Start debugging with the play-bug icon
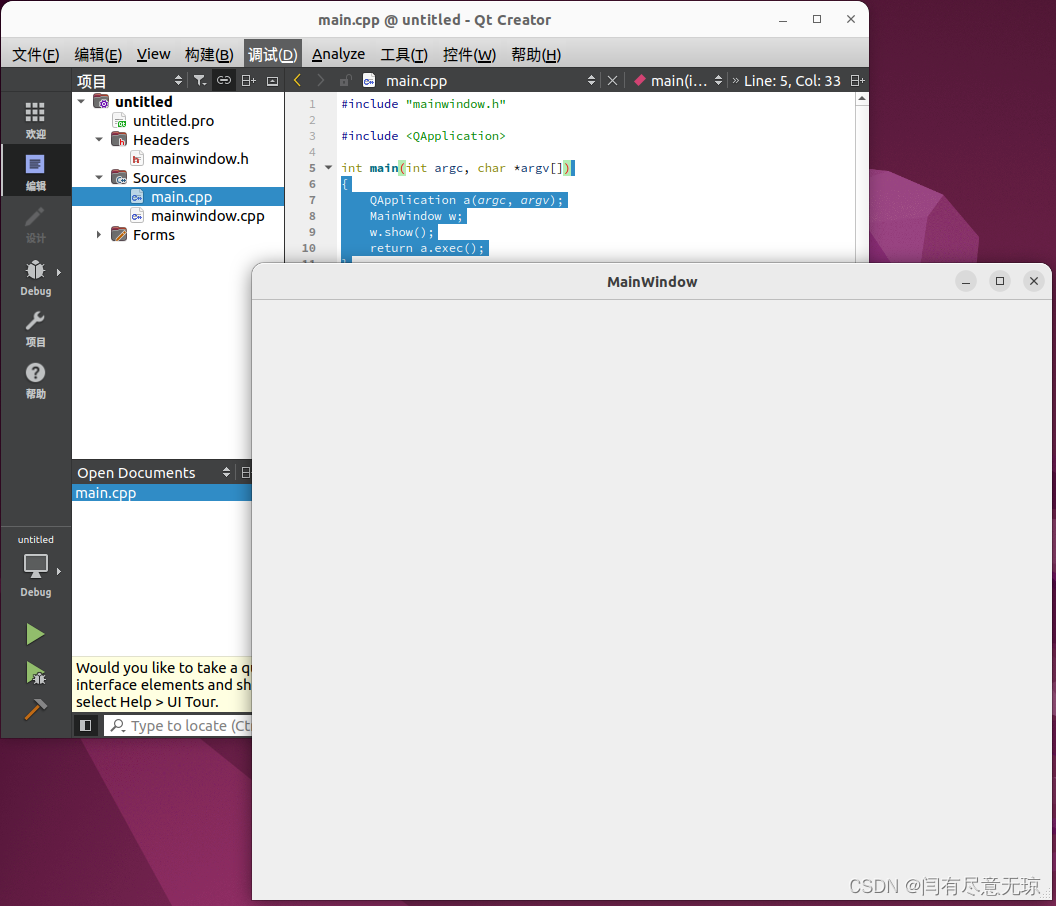This screenshot has height=906, width=1056. tap(35, 672)
